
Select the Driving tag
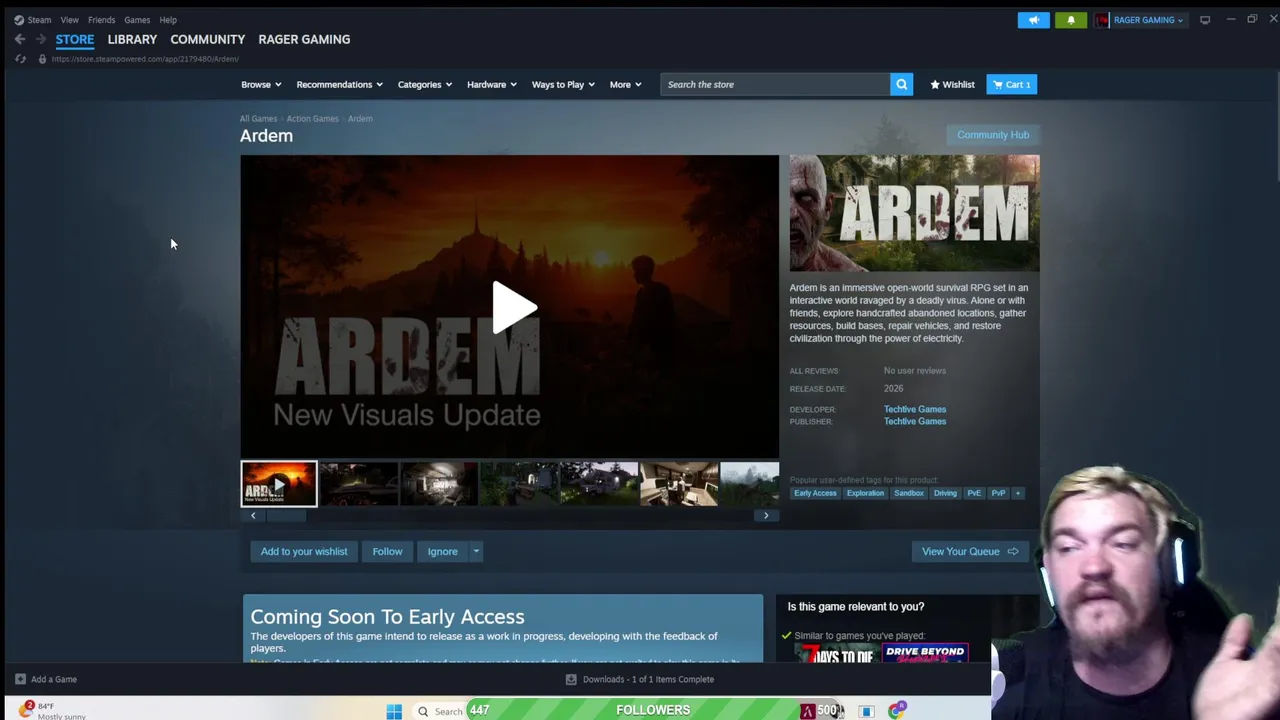(945, 493)
